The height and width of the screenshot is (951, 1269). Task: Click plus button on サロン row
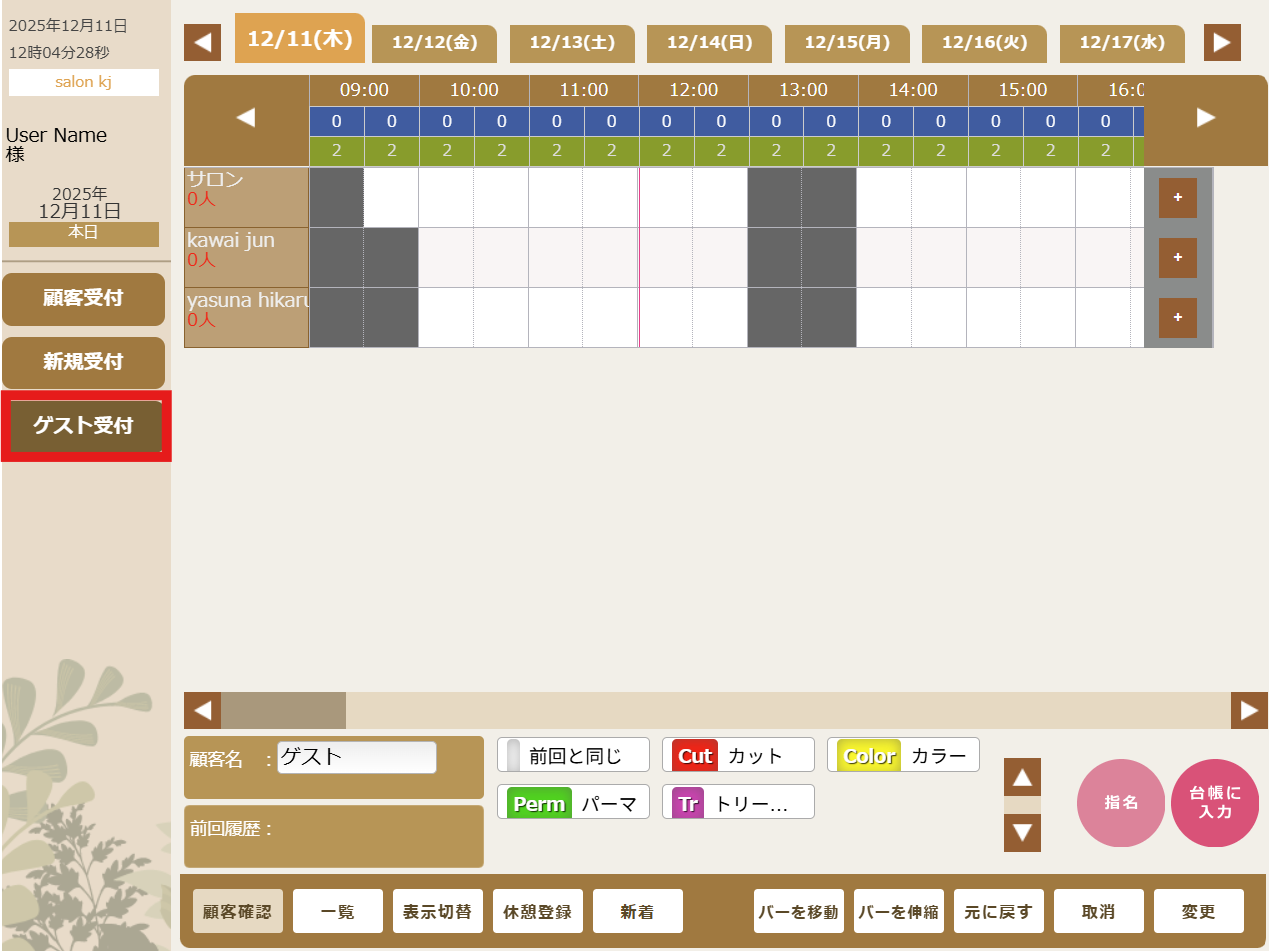(x=1177, y=198)
